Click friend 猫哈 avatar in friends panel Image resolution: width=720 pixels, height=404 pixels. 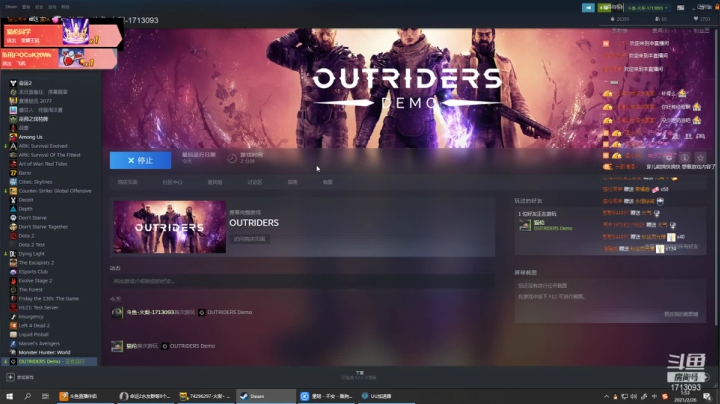pos(525,225)
